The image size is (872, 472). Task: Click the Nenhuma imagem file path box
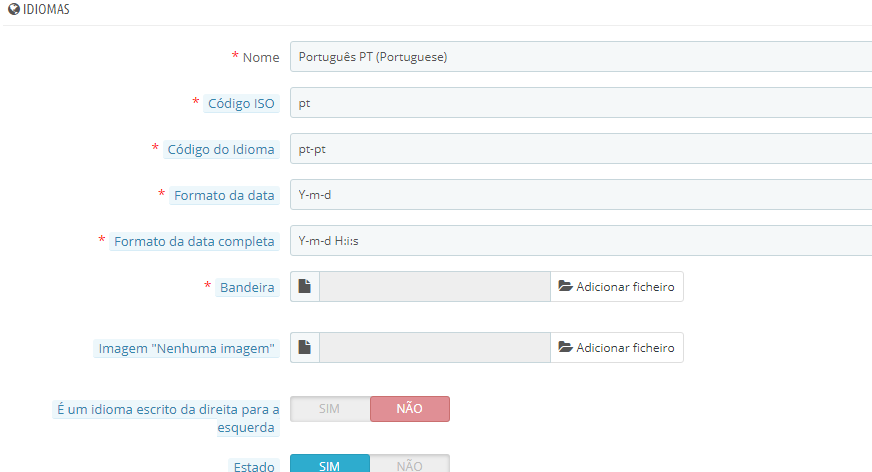point(435,347)
